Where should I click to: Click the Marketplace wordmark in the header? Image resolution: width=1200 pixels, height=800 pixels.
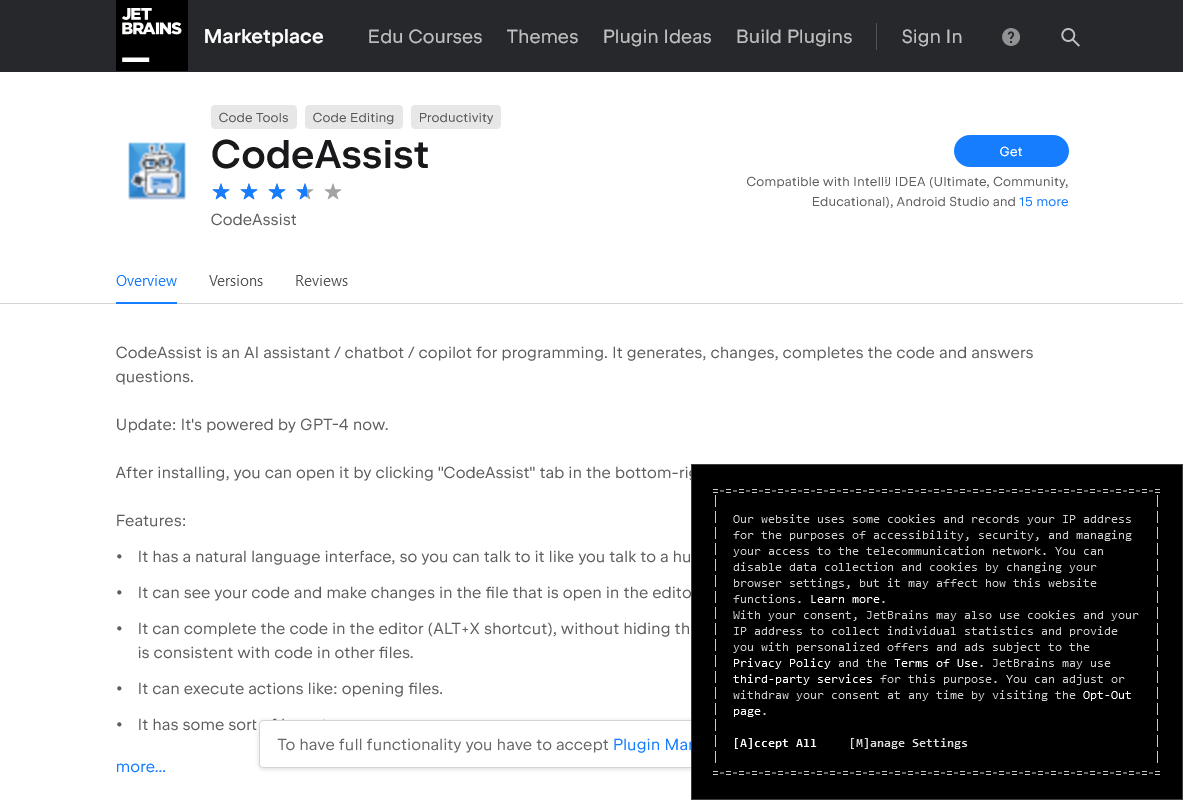[x=263, y=36]
